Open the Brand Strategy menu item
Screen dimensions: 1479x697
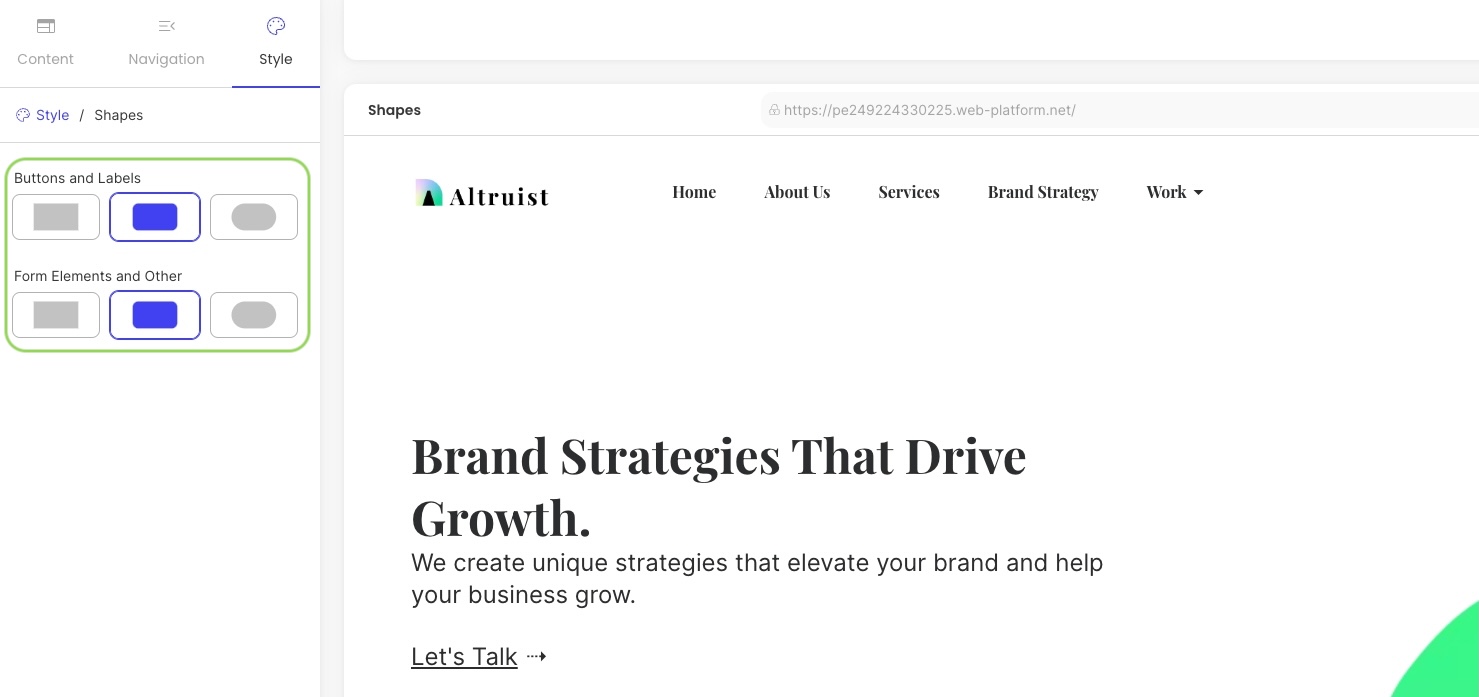point(1043,192)
